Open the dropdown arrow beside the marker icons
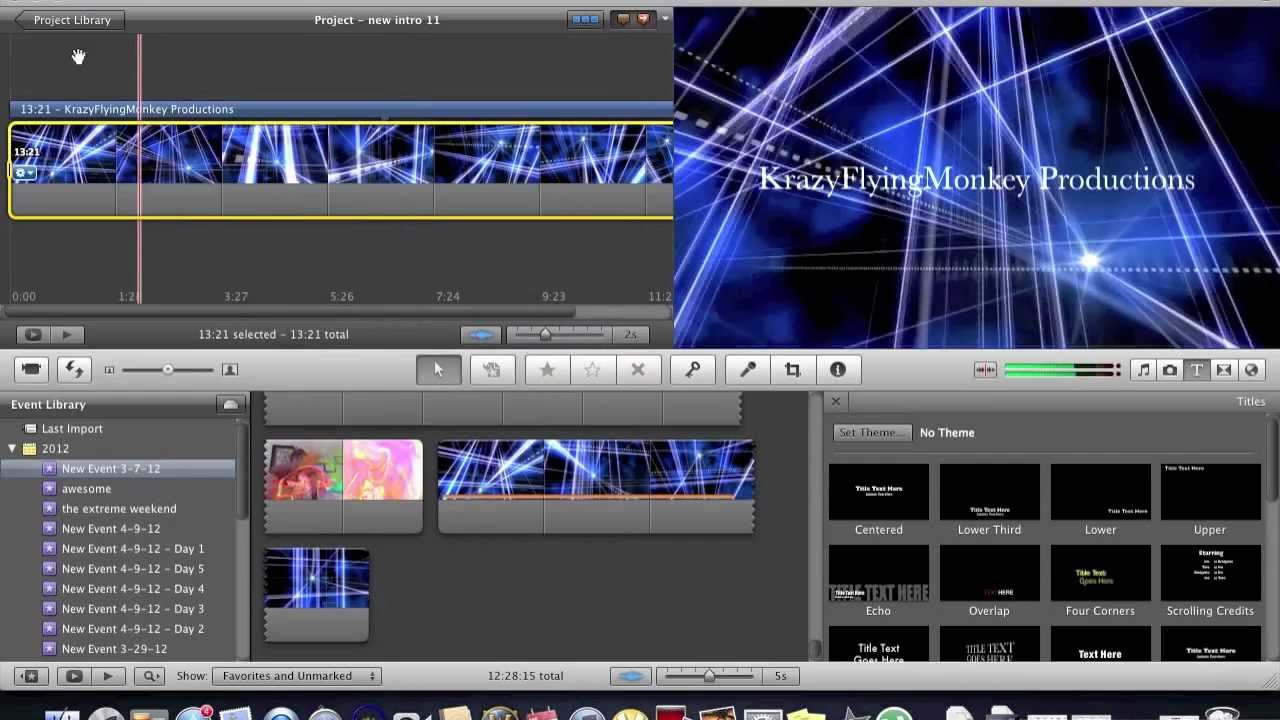The width and height of the screenshot is (1280, 720). pyautogui.click(x=665, y=19)
